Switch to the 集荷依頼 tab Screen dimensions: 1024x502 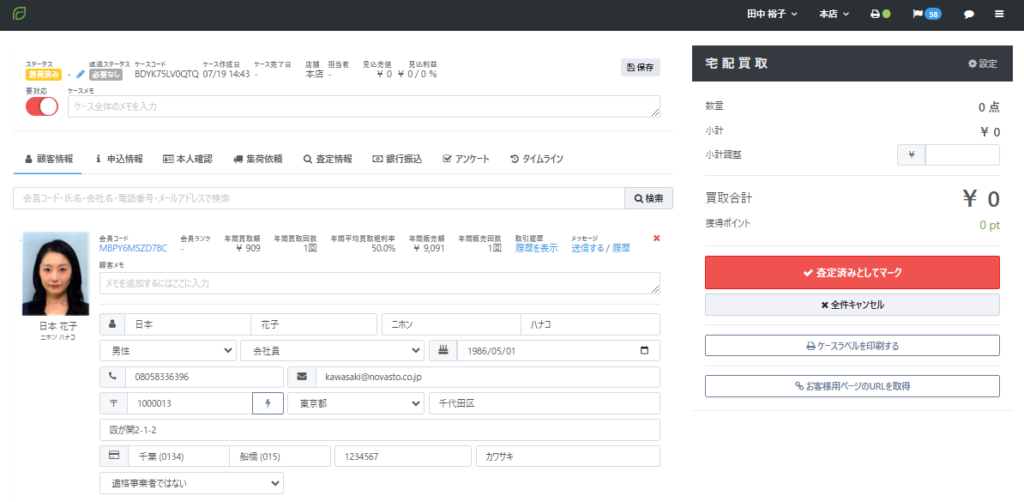point(257,159)
